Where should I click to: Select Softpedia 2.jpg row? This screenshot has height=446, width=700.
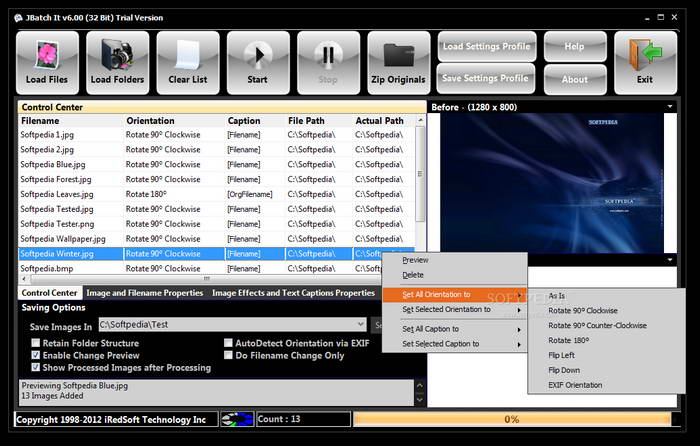point(217,150)
